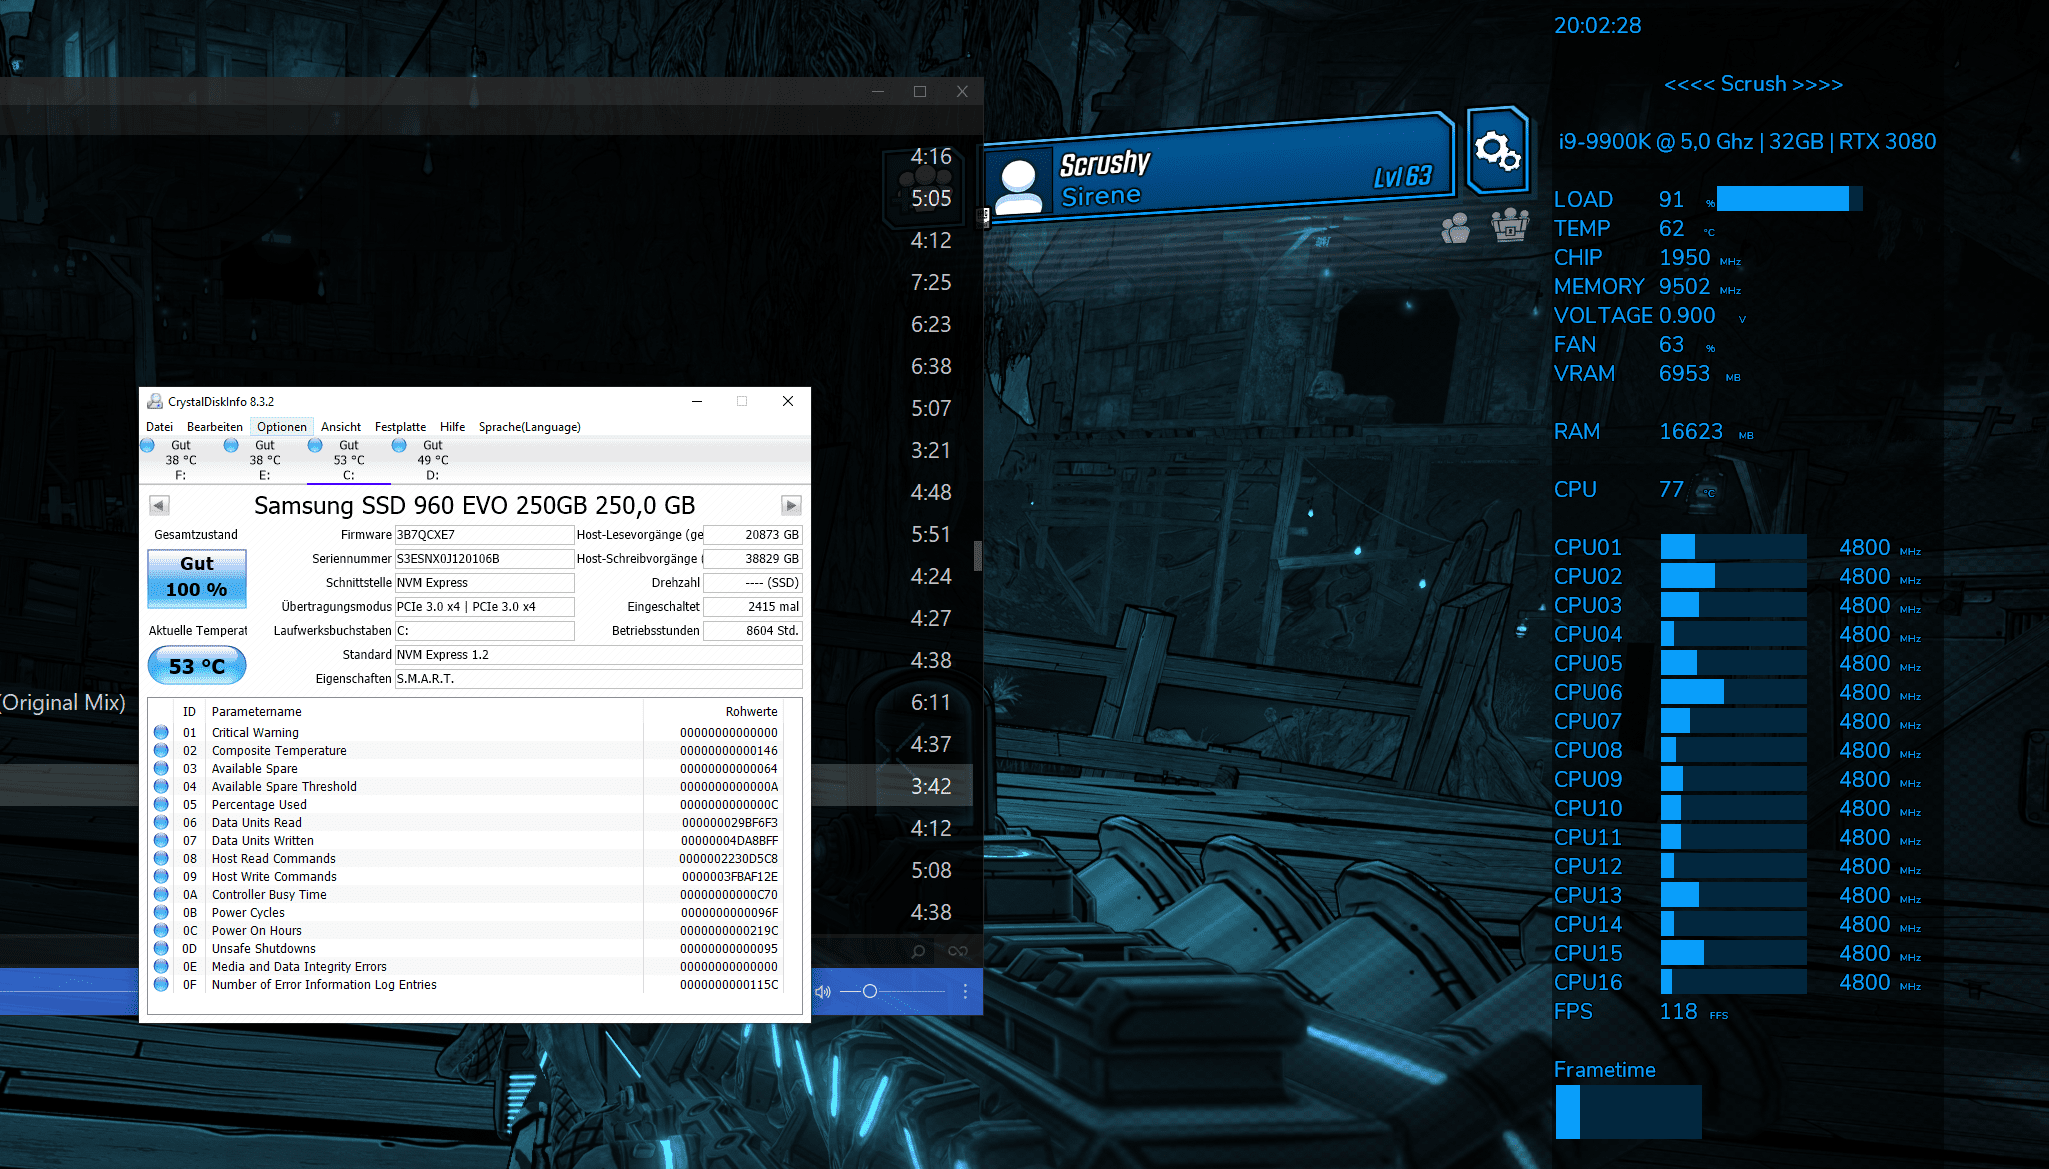Open game settings gear icon
The image size is (2049, 1169).
(1498, 151)
